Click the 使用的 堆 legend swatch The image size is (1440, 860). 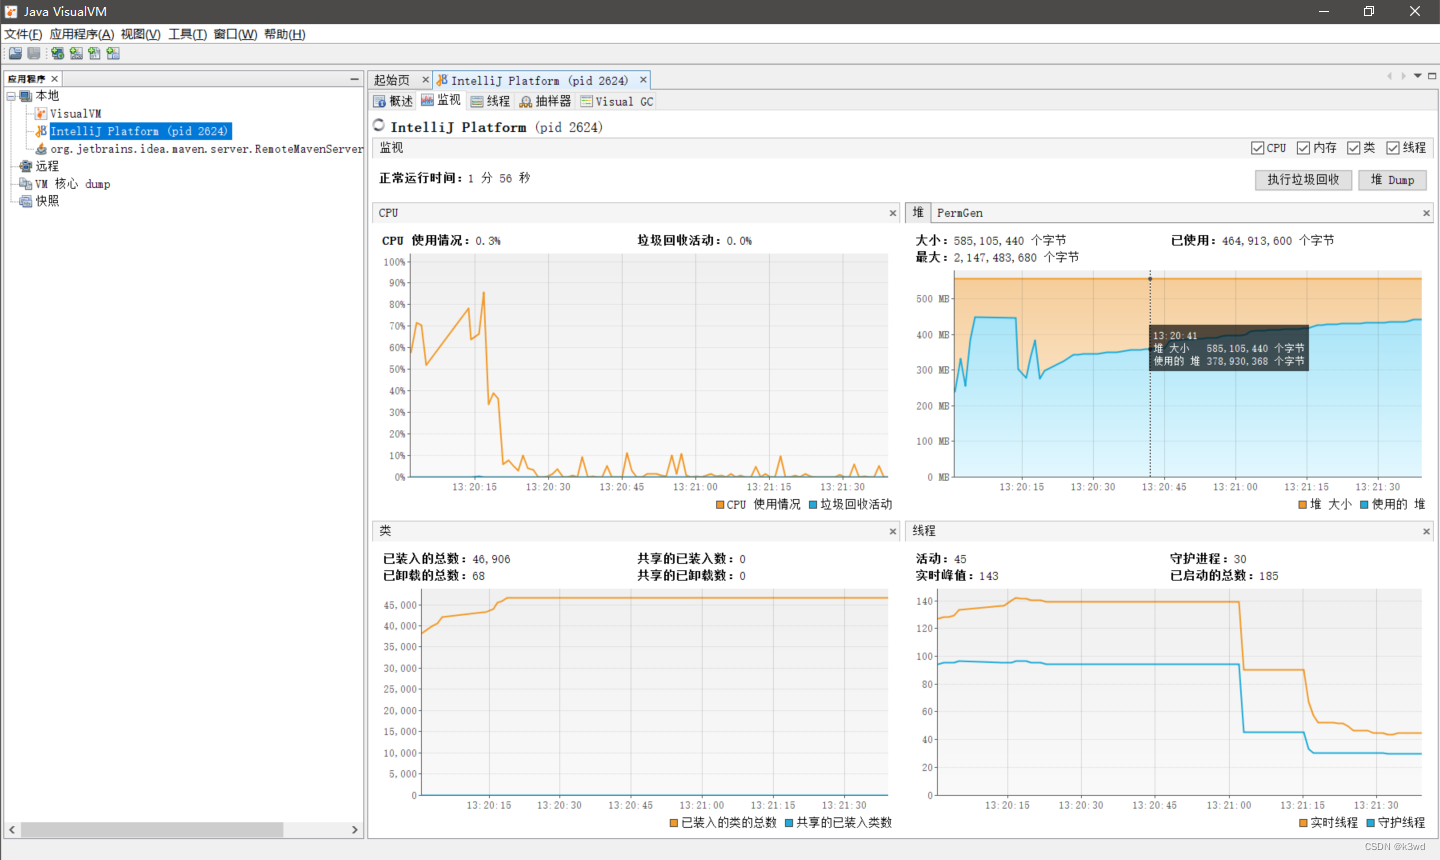coord(1364,505)
